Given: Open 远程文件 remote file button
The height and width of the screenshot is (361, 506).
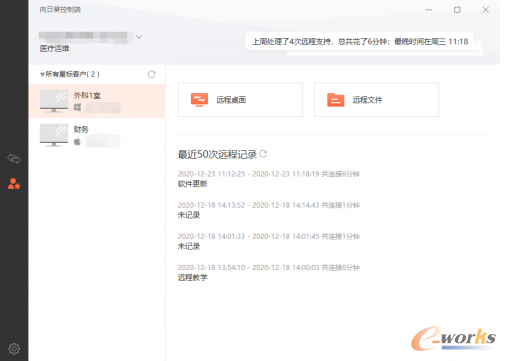Looking at the screenshot, I should point(376,100).
